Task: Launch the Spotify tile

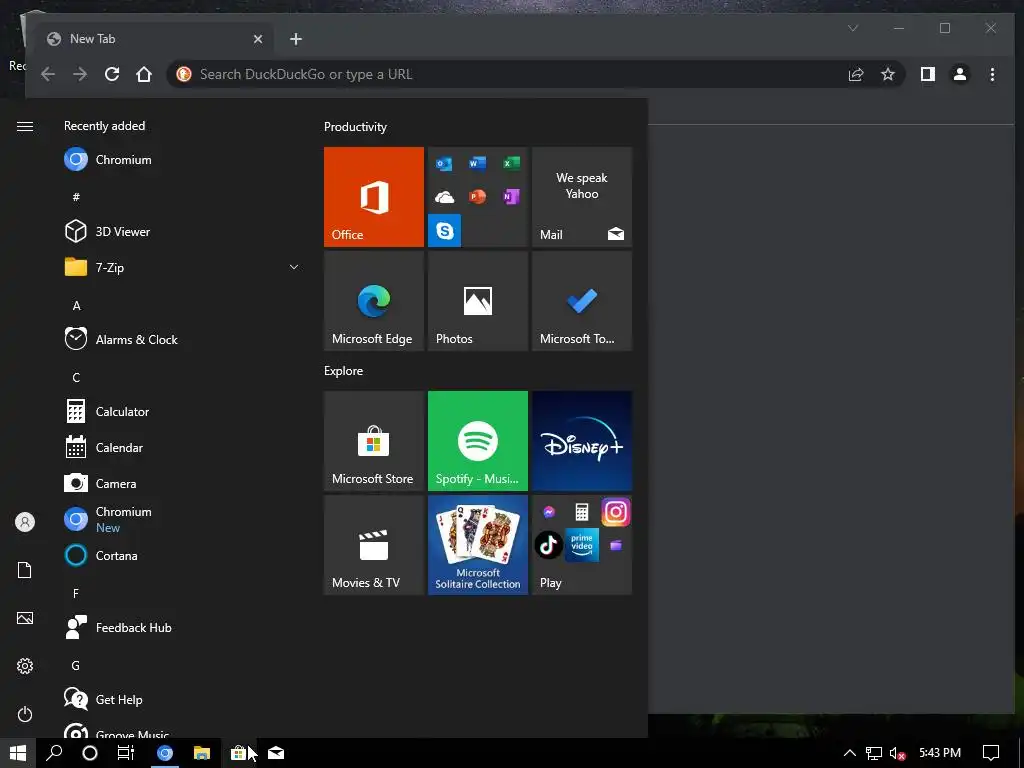Action: point(478,441)
